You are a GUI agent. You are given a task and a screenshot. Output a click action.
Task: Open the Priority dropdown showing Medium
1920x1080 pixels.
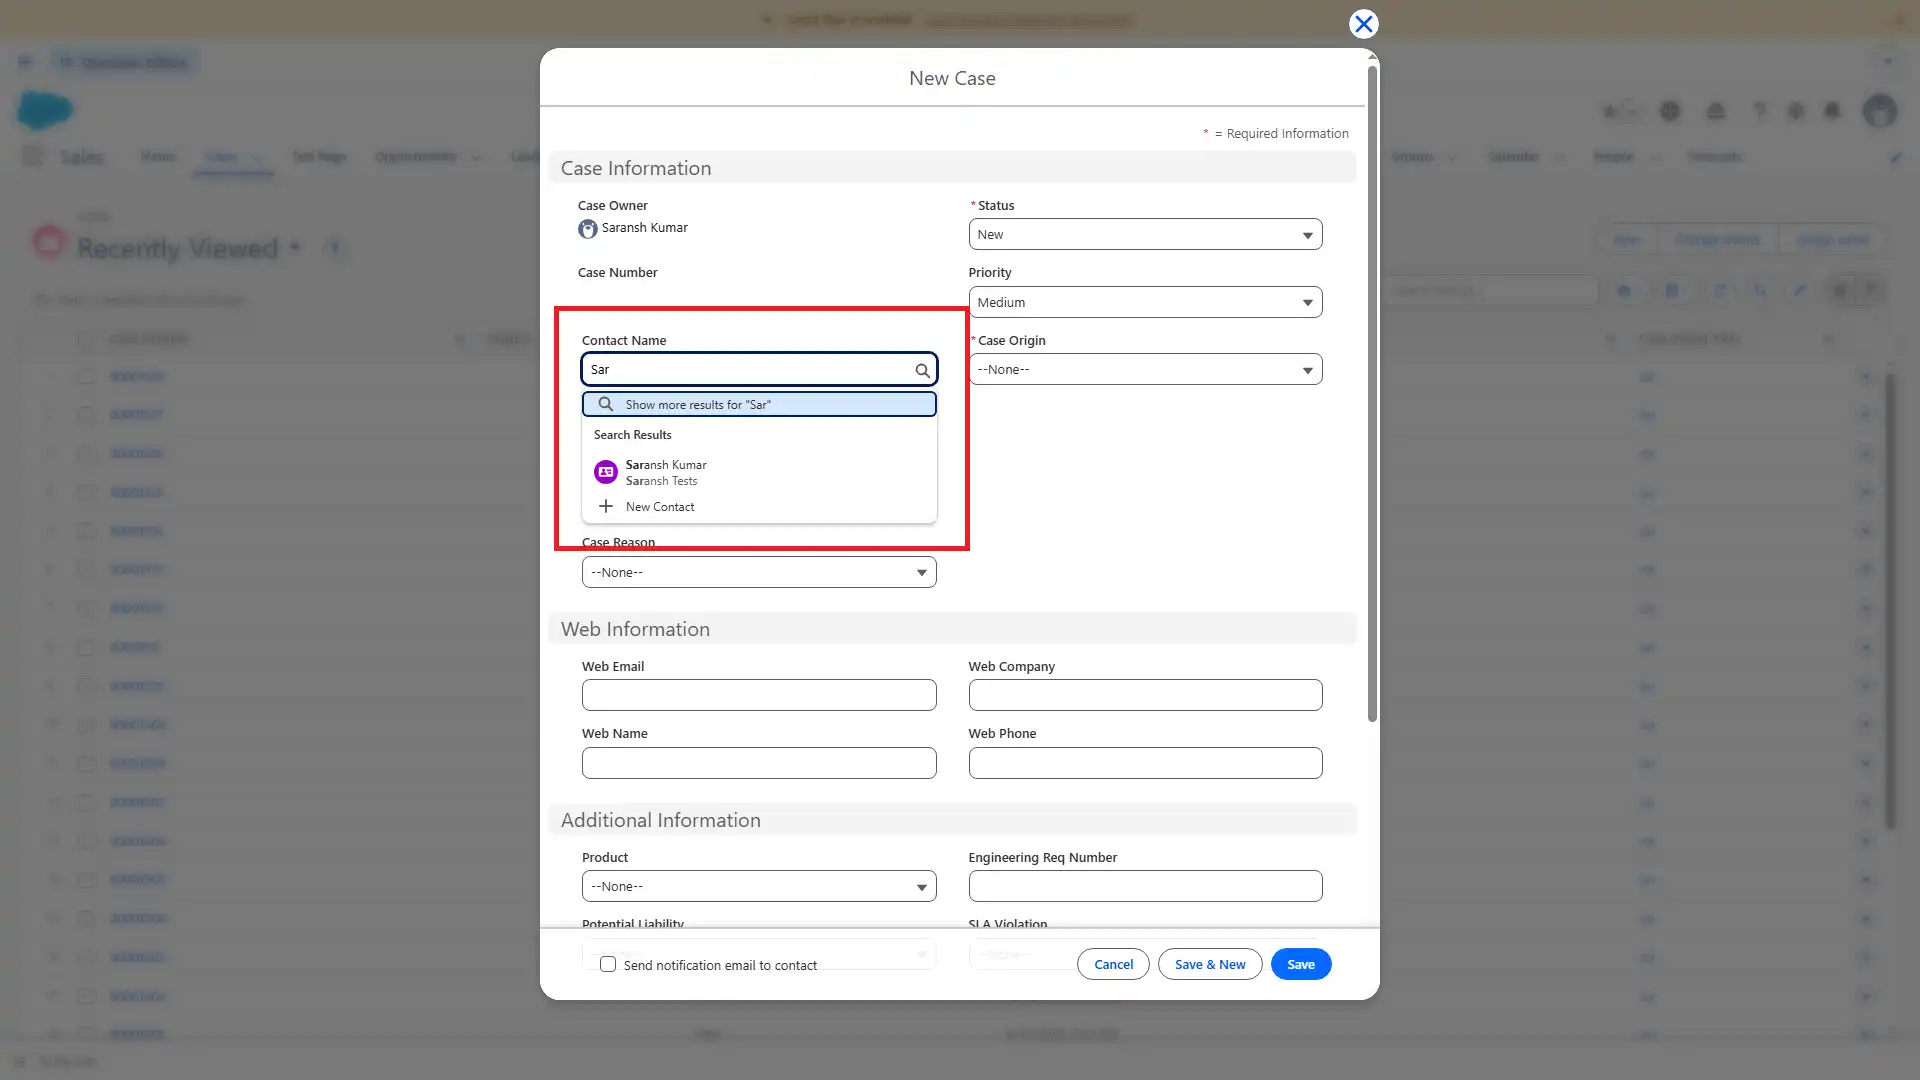coord(1145,302)
